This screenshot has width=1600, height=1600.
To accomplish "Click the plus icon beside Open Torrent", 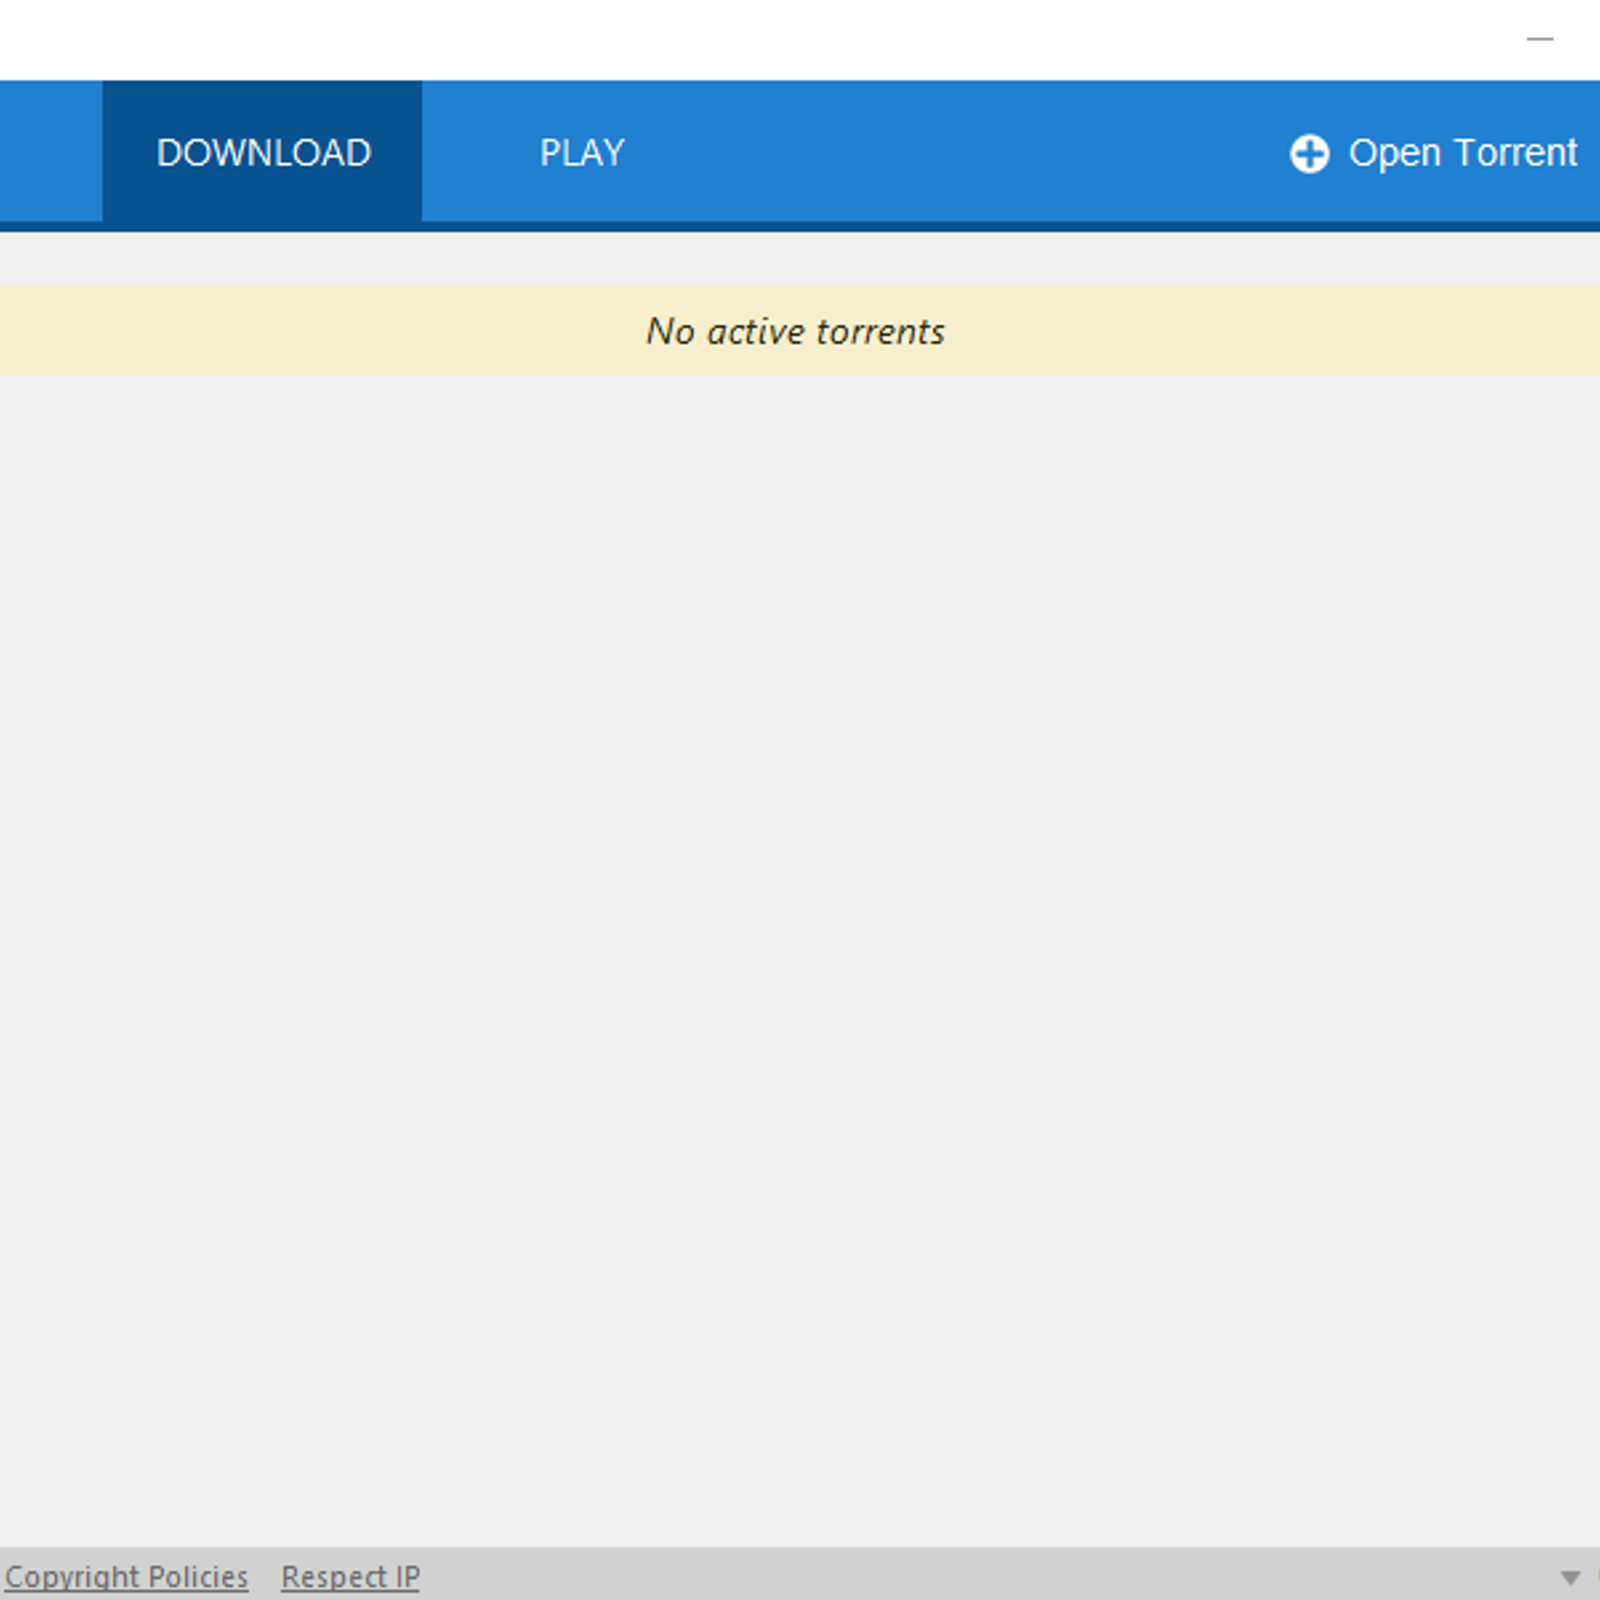I will point(1309,154).
